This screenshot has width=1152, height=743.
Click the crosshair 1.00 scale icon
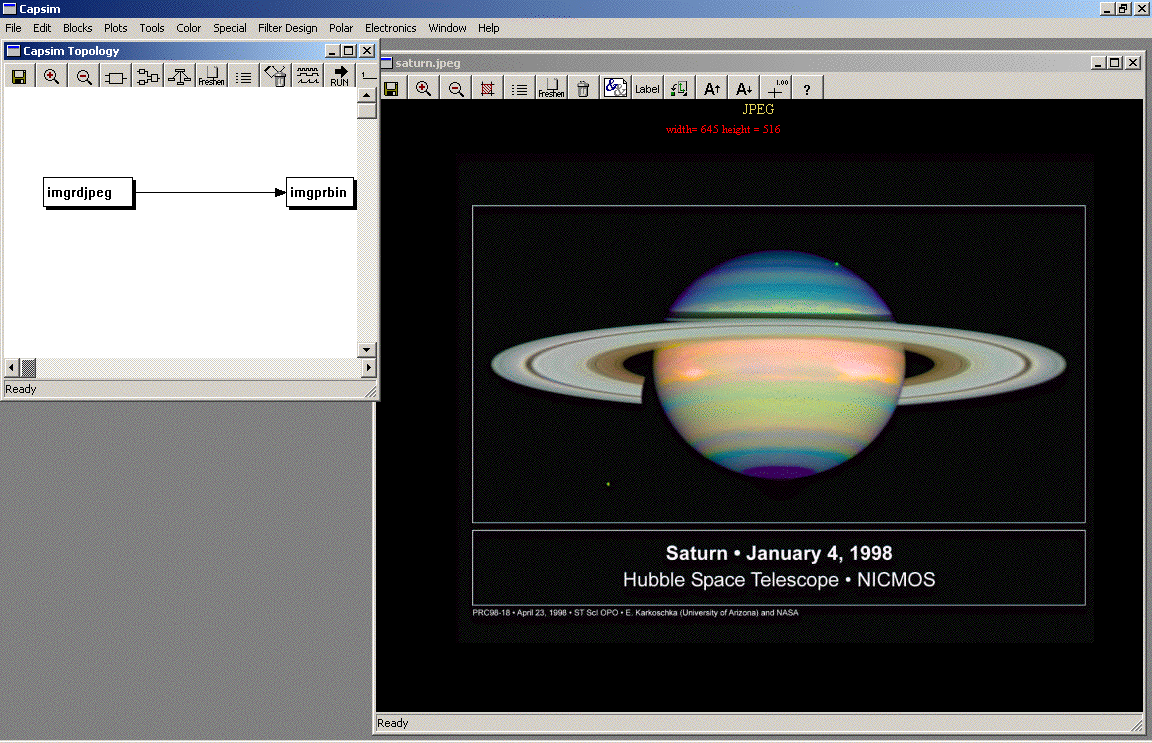776,89
